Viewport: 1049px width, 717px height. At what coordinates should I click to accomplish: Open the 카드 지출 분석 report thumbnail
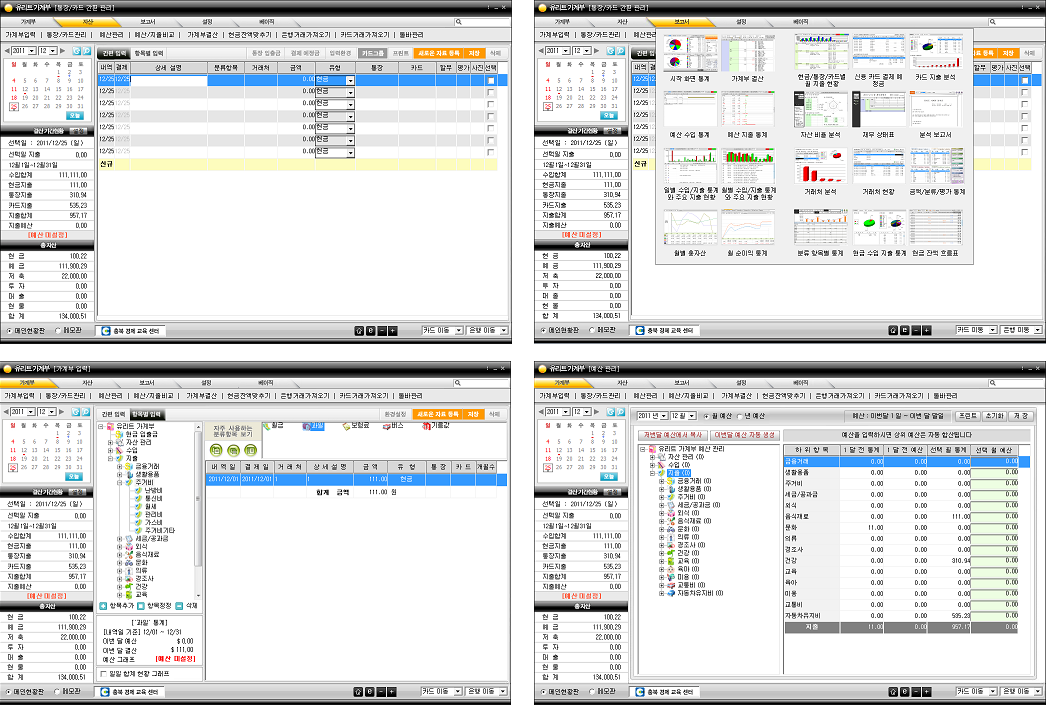[x=935, y=58]
